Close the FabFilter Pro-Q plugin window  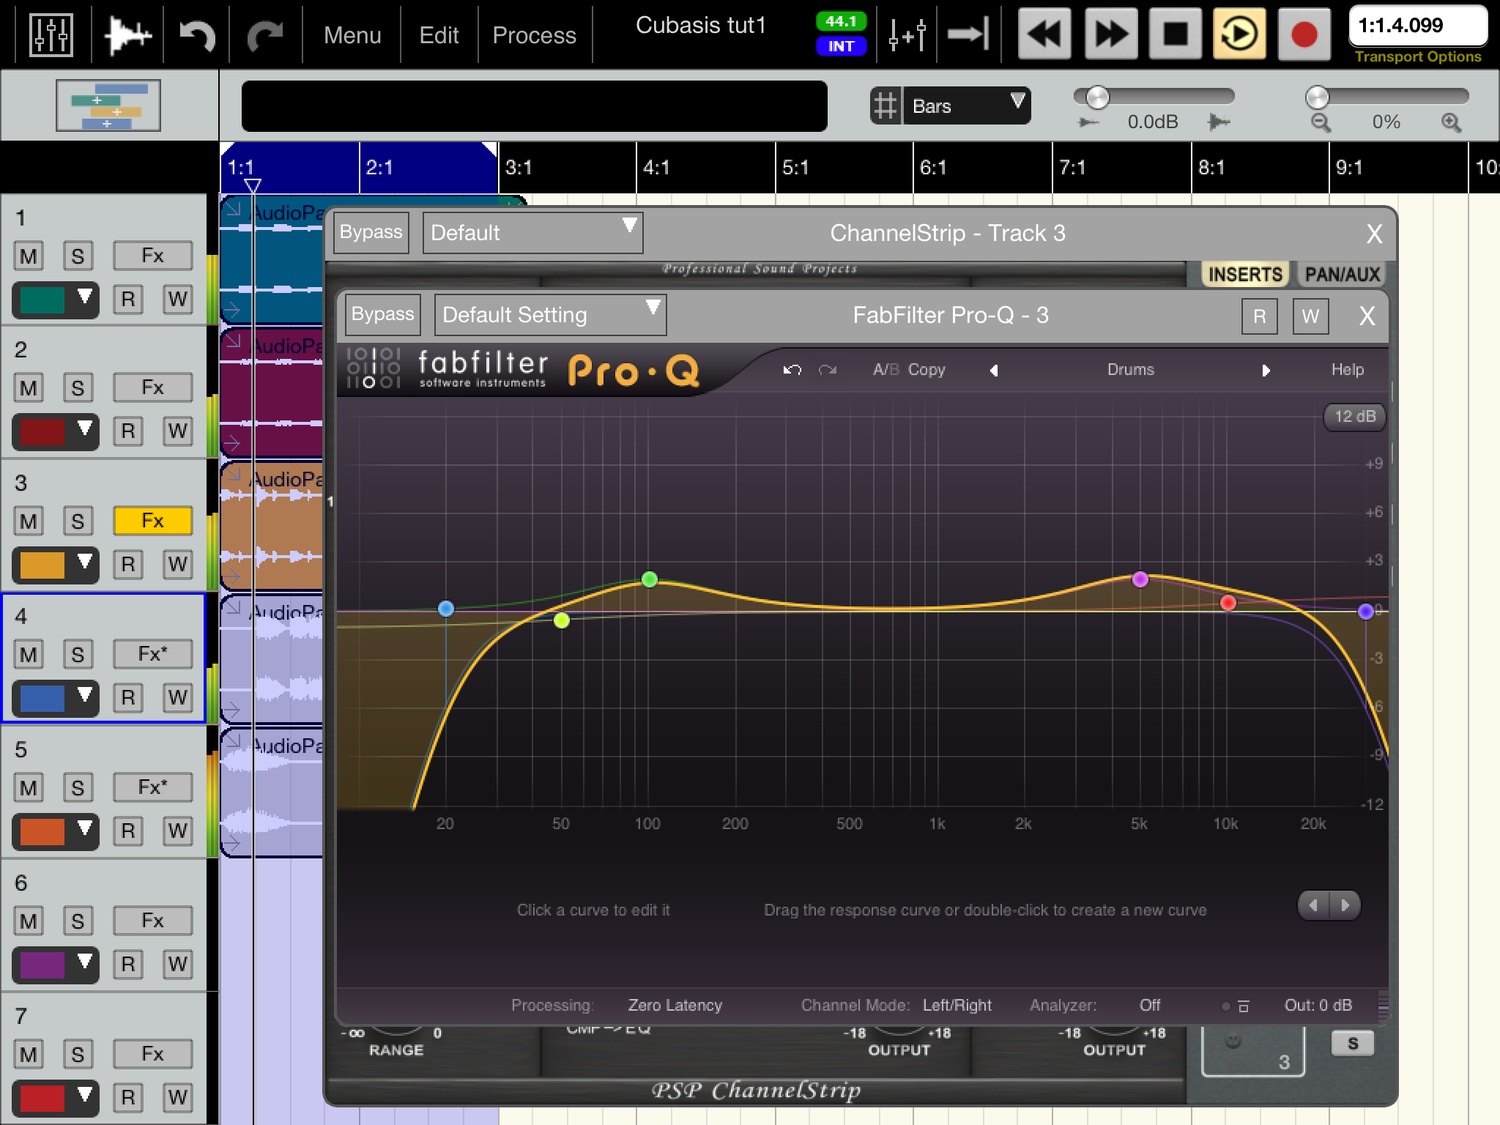[1367, 316]
